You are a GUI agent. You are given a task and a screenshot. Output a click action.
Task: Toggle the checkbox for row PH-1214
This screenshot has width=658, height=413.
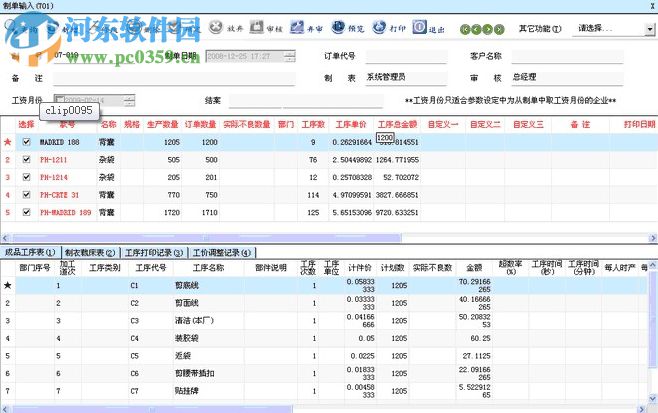[x=26, y=177]
